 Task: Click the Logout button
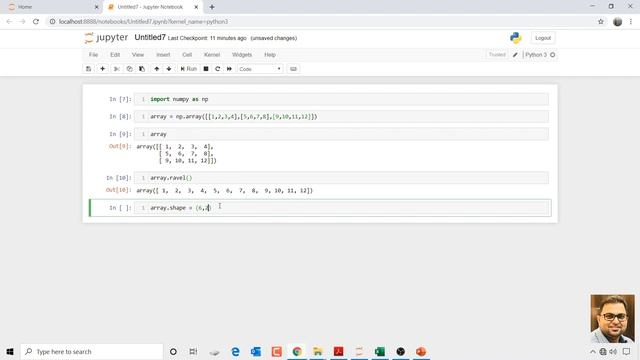point(543,38)
